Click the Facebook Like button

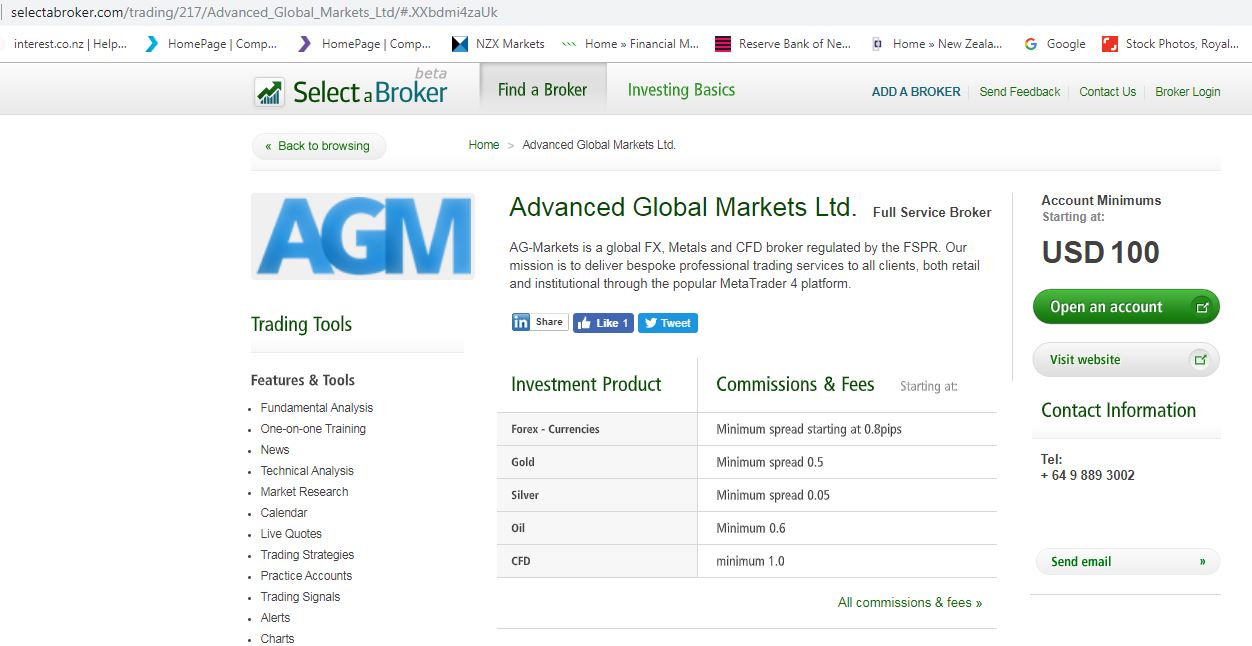(603, 323)
